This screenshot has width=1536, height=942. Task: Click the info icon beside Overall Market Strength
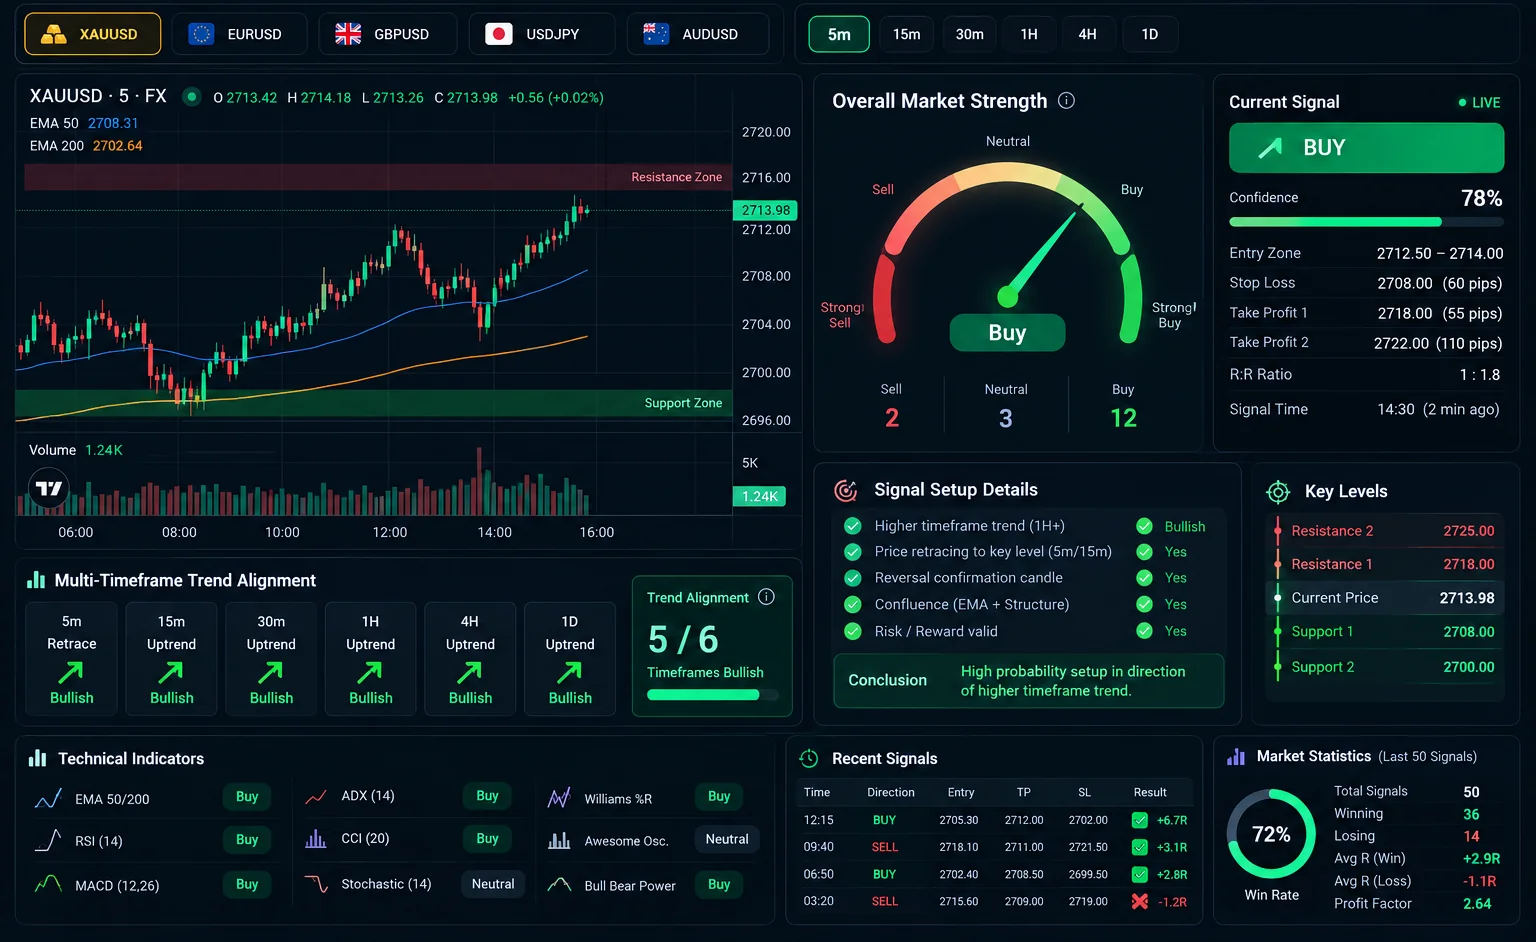pyautogui.click(x=1066, y=100)
